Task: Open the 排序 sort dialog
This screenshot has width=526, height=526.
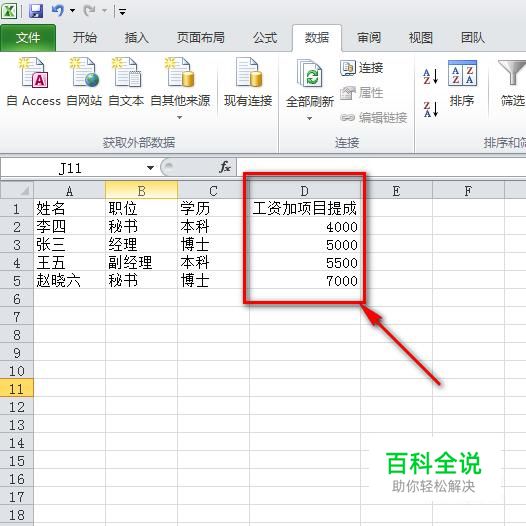Action: point(462,83)
